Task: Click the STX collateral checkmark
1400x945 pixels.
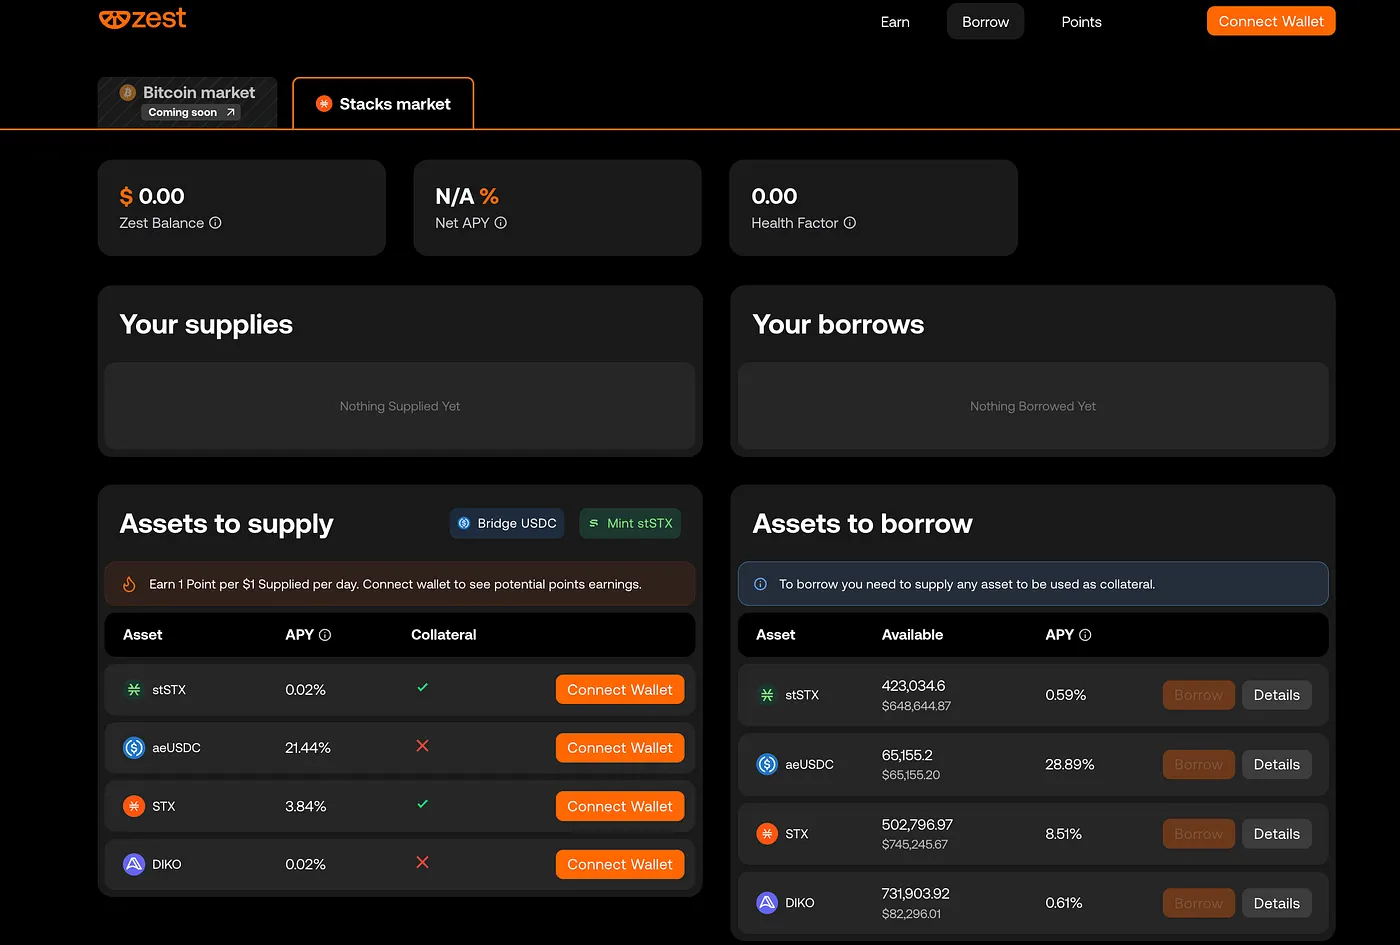Action: click(423, 804)
